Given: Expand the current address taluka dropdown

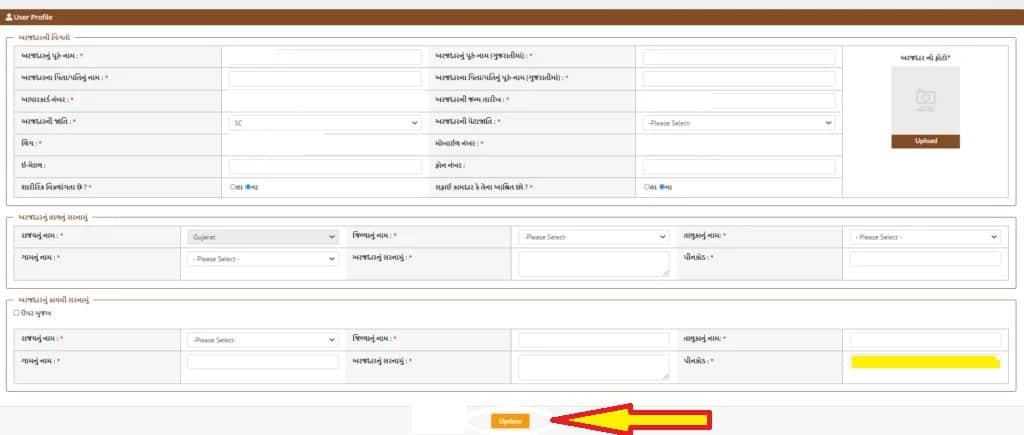Looking at the screenshot, I should pyautogui.click(x=924, y=237).
